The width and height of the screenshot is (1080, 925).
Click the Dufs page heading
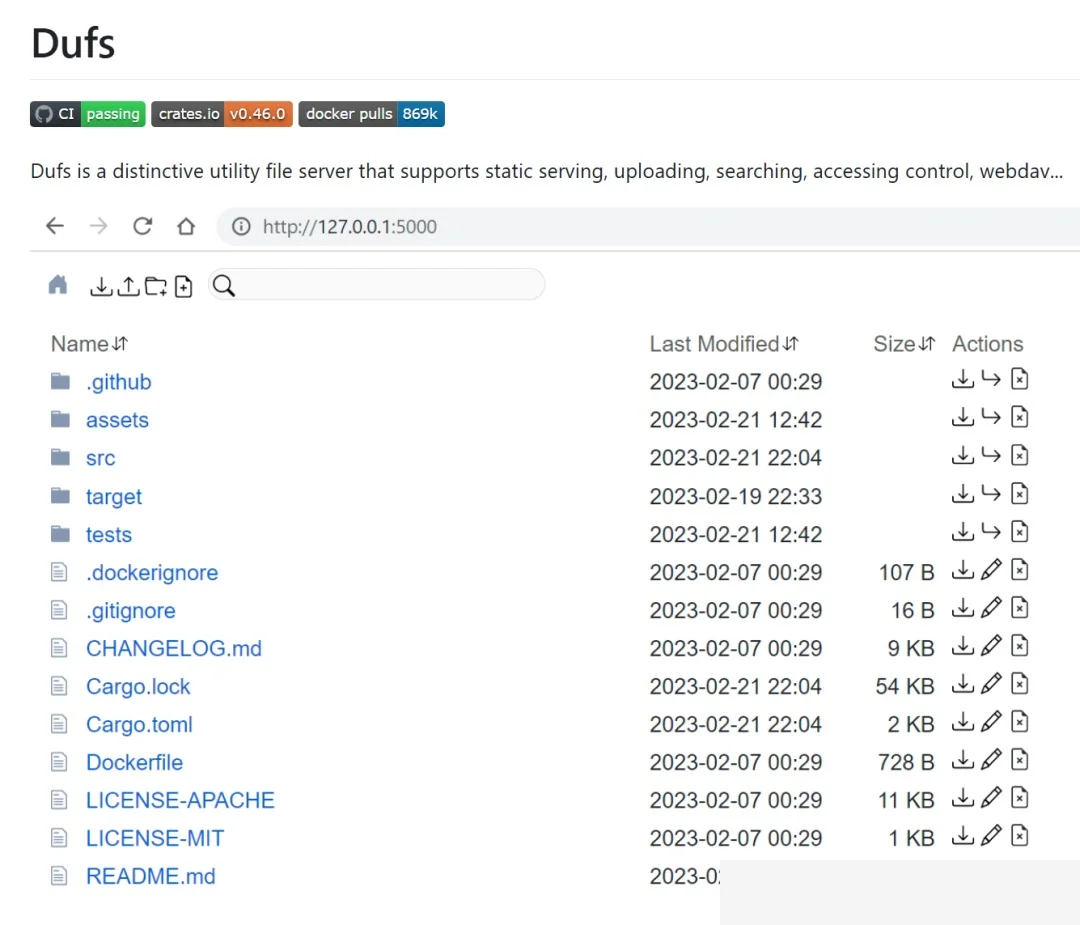[x=73, y=43]
